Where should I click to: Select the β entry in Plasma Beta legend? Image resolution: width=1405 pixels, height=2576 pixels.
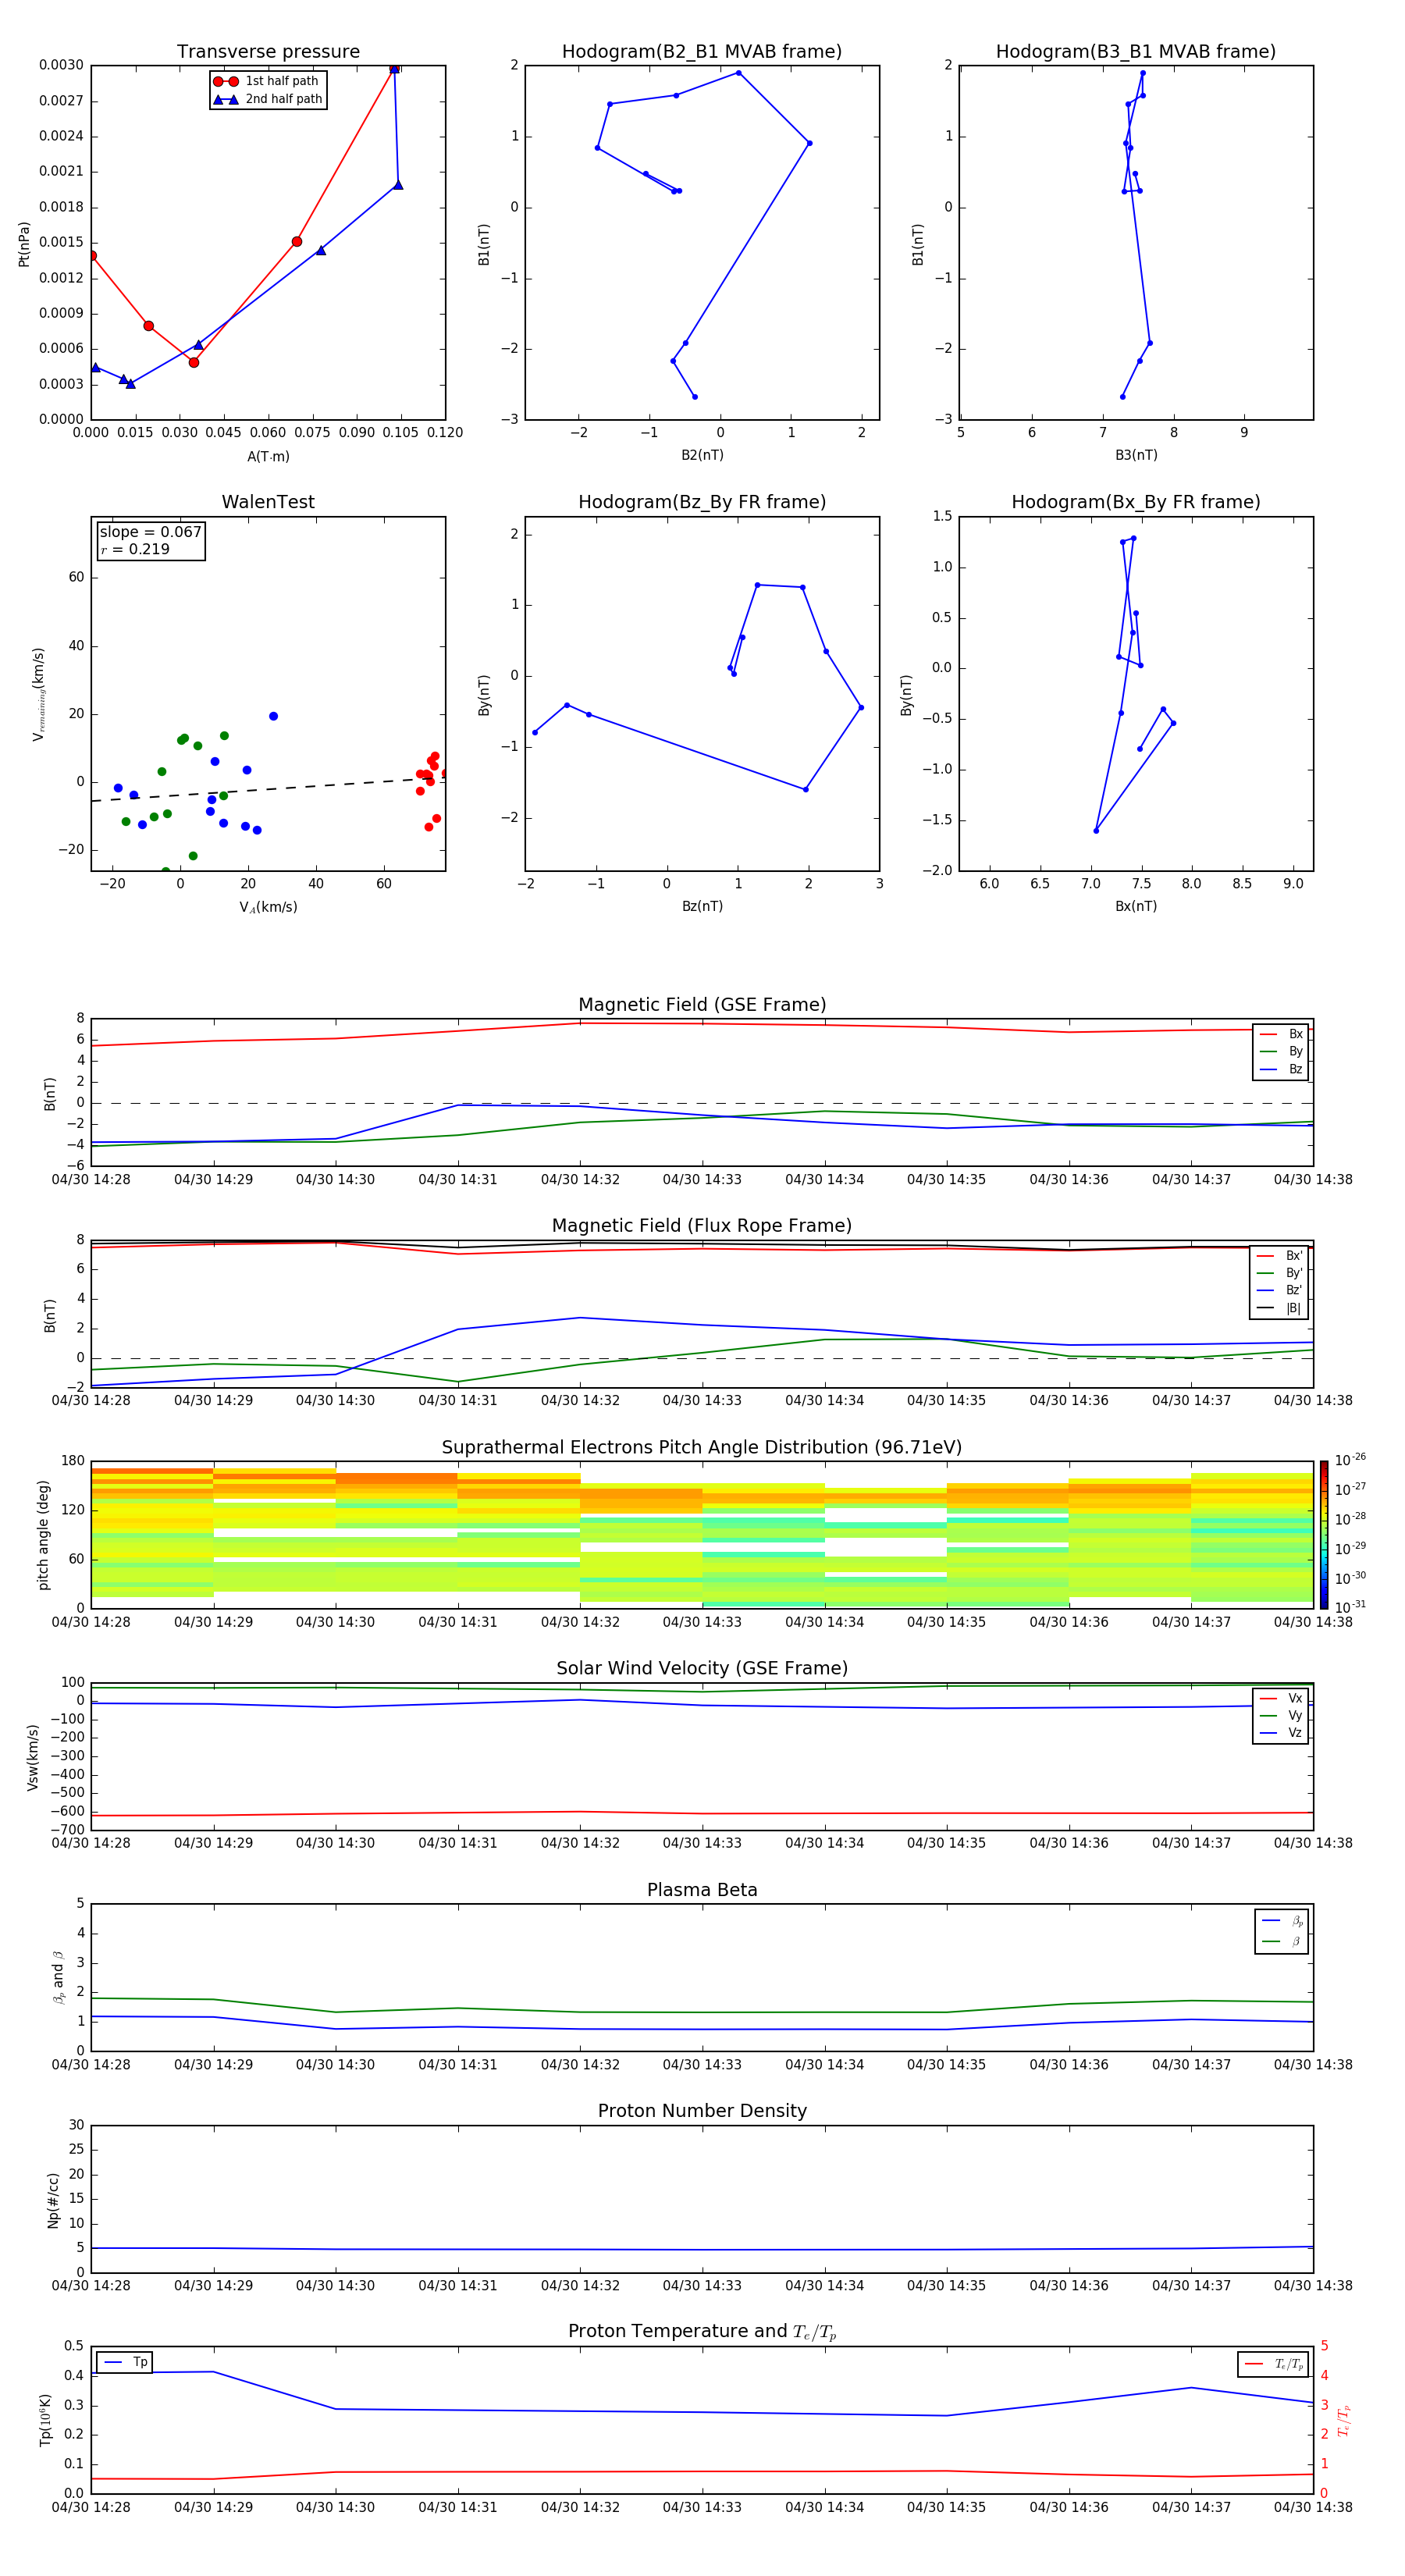[x=1282, y=1941]
